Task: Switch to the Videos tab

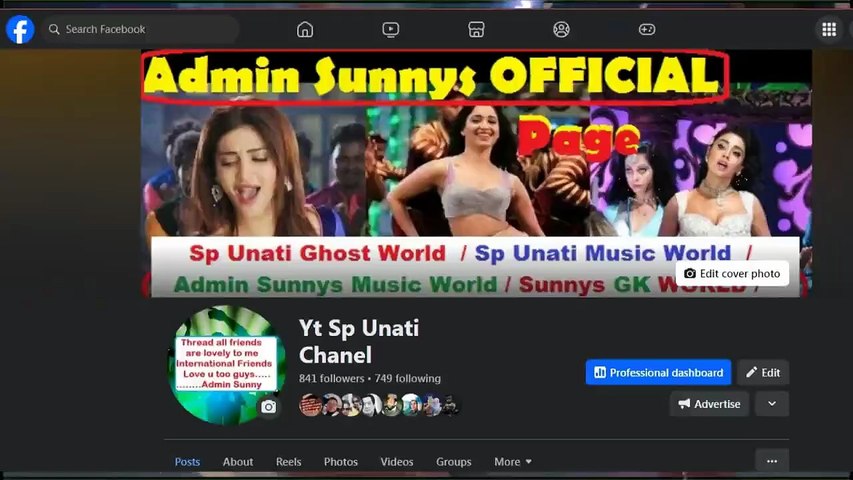Action: tap(397, 461)
